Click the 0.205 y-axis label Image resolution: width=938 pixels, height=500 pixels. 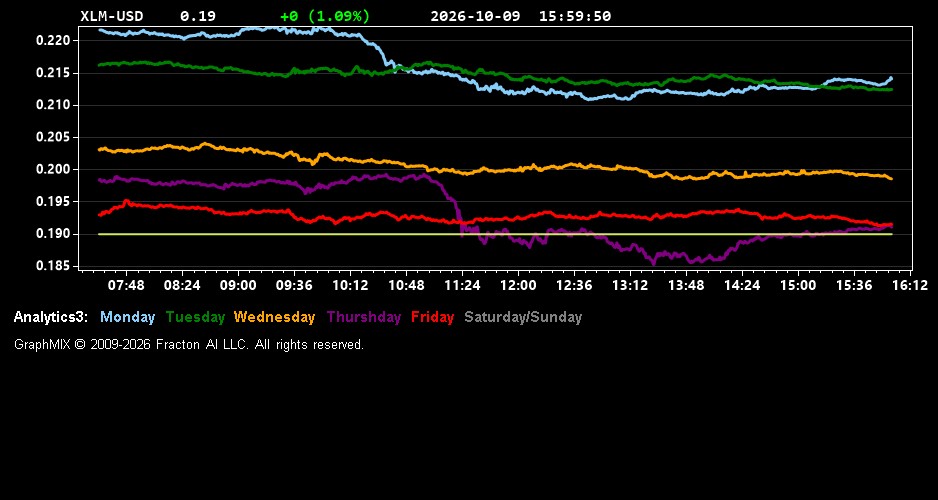[x=54, y=138]
